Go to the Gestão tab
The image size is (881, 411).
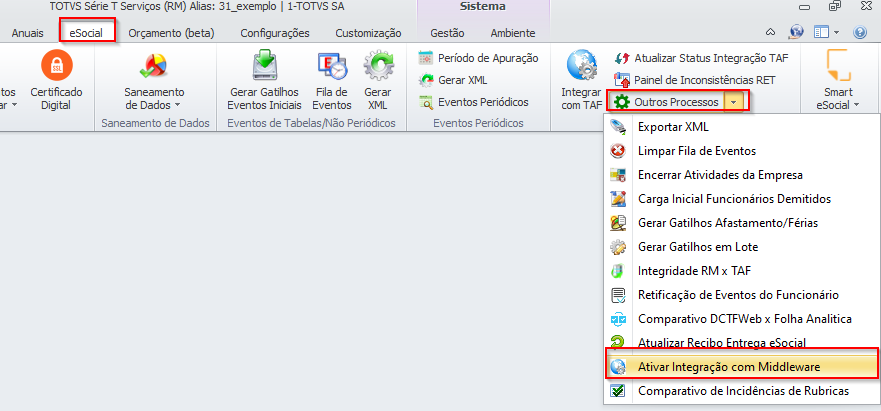coord(447,33)
